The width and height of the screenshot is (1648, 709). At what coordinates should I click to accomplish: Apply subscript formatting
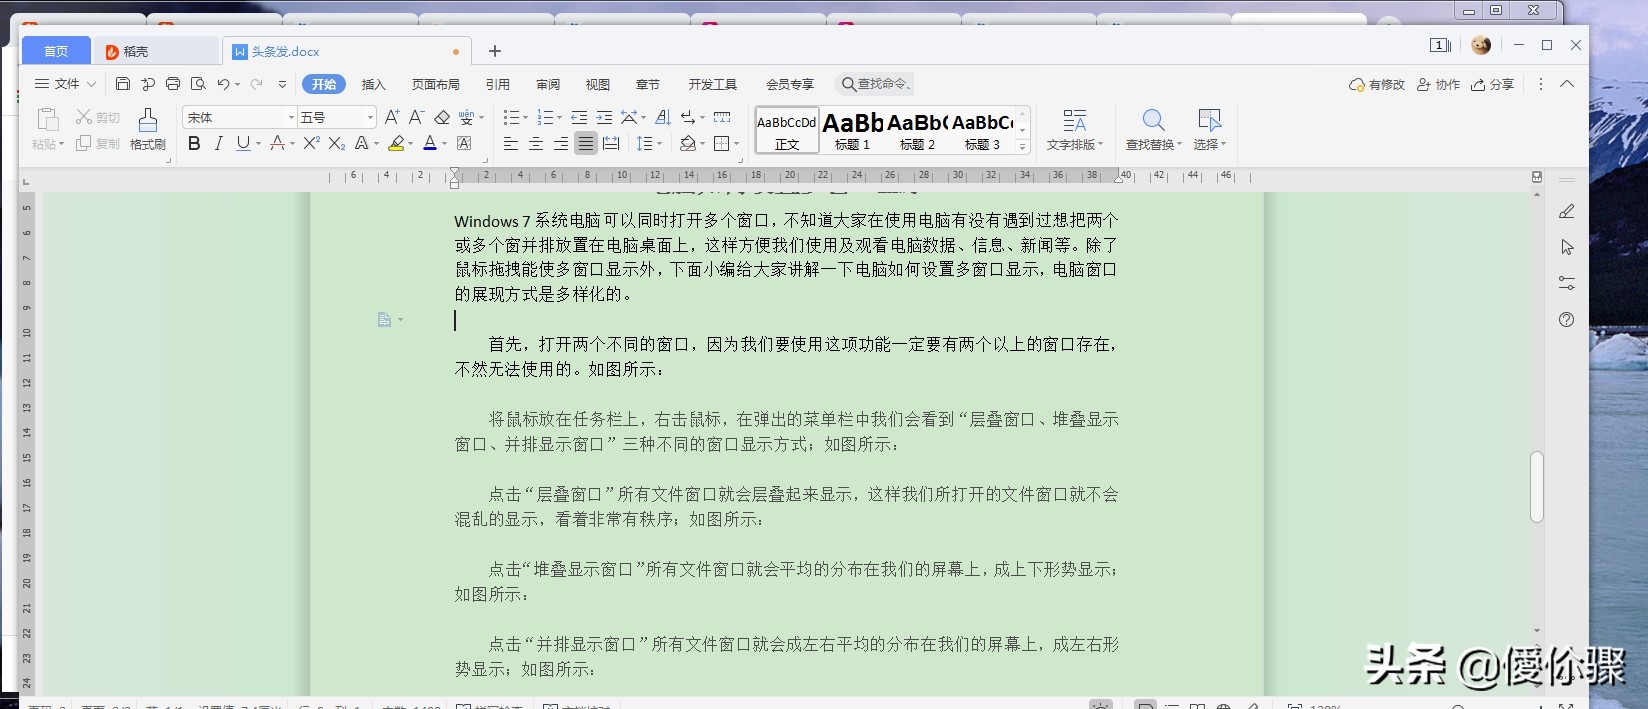(337, 144)
